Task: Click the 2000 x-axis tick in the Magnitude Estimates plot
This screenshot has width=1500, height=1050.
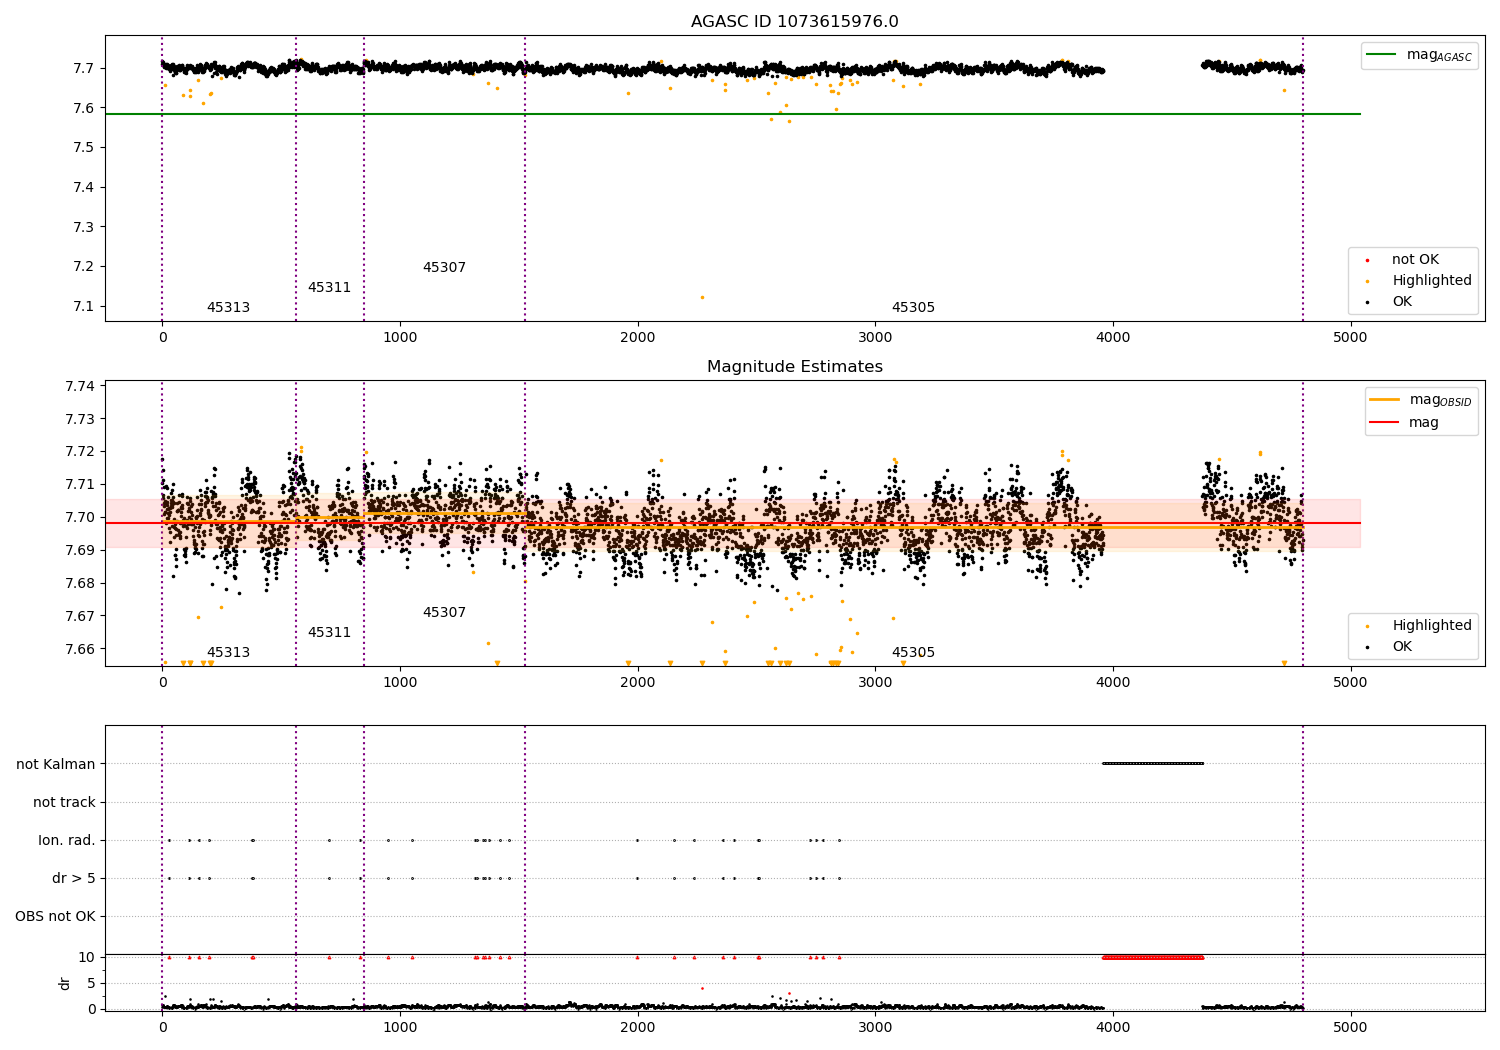Action: 637,683
